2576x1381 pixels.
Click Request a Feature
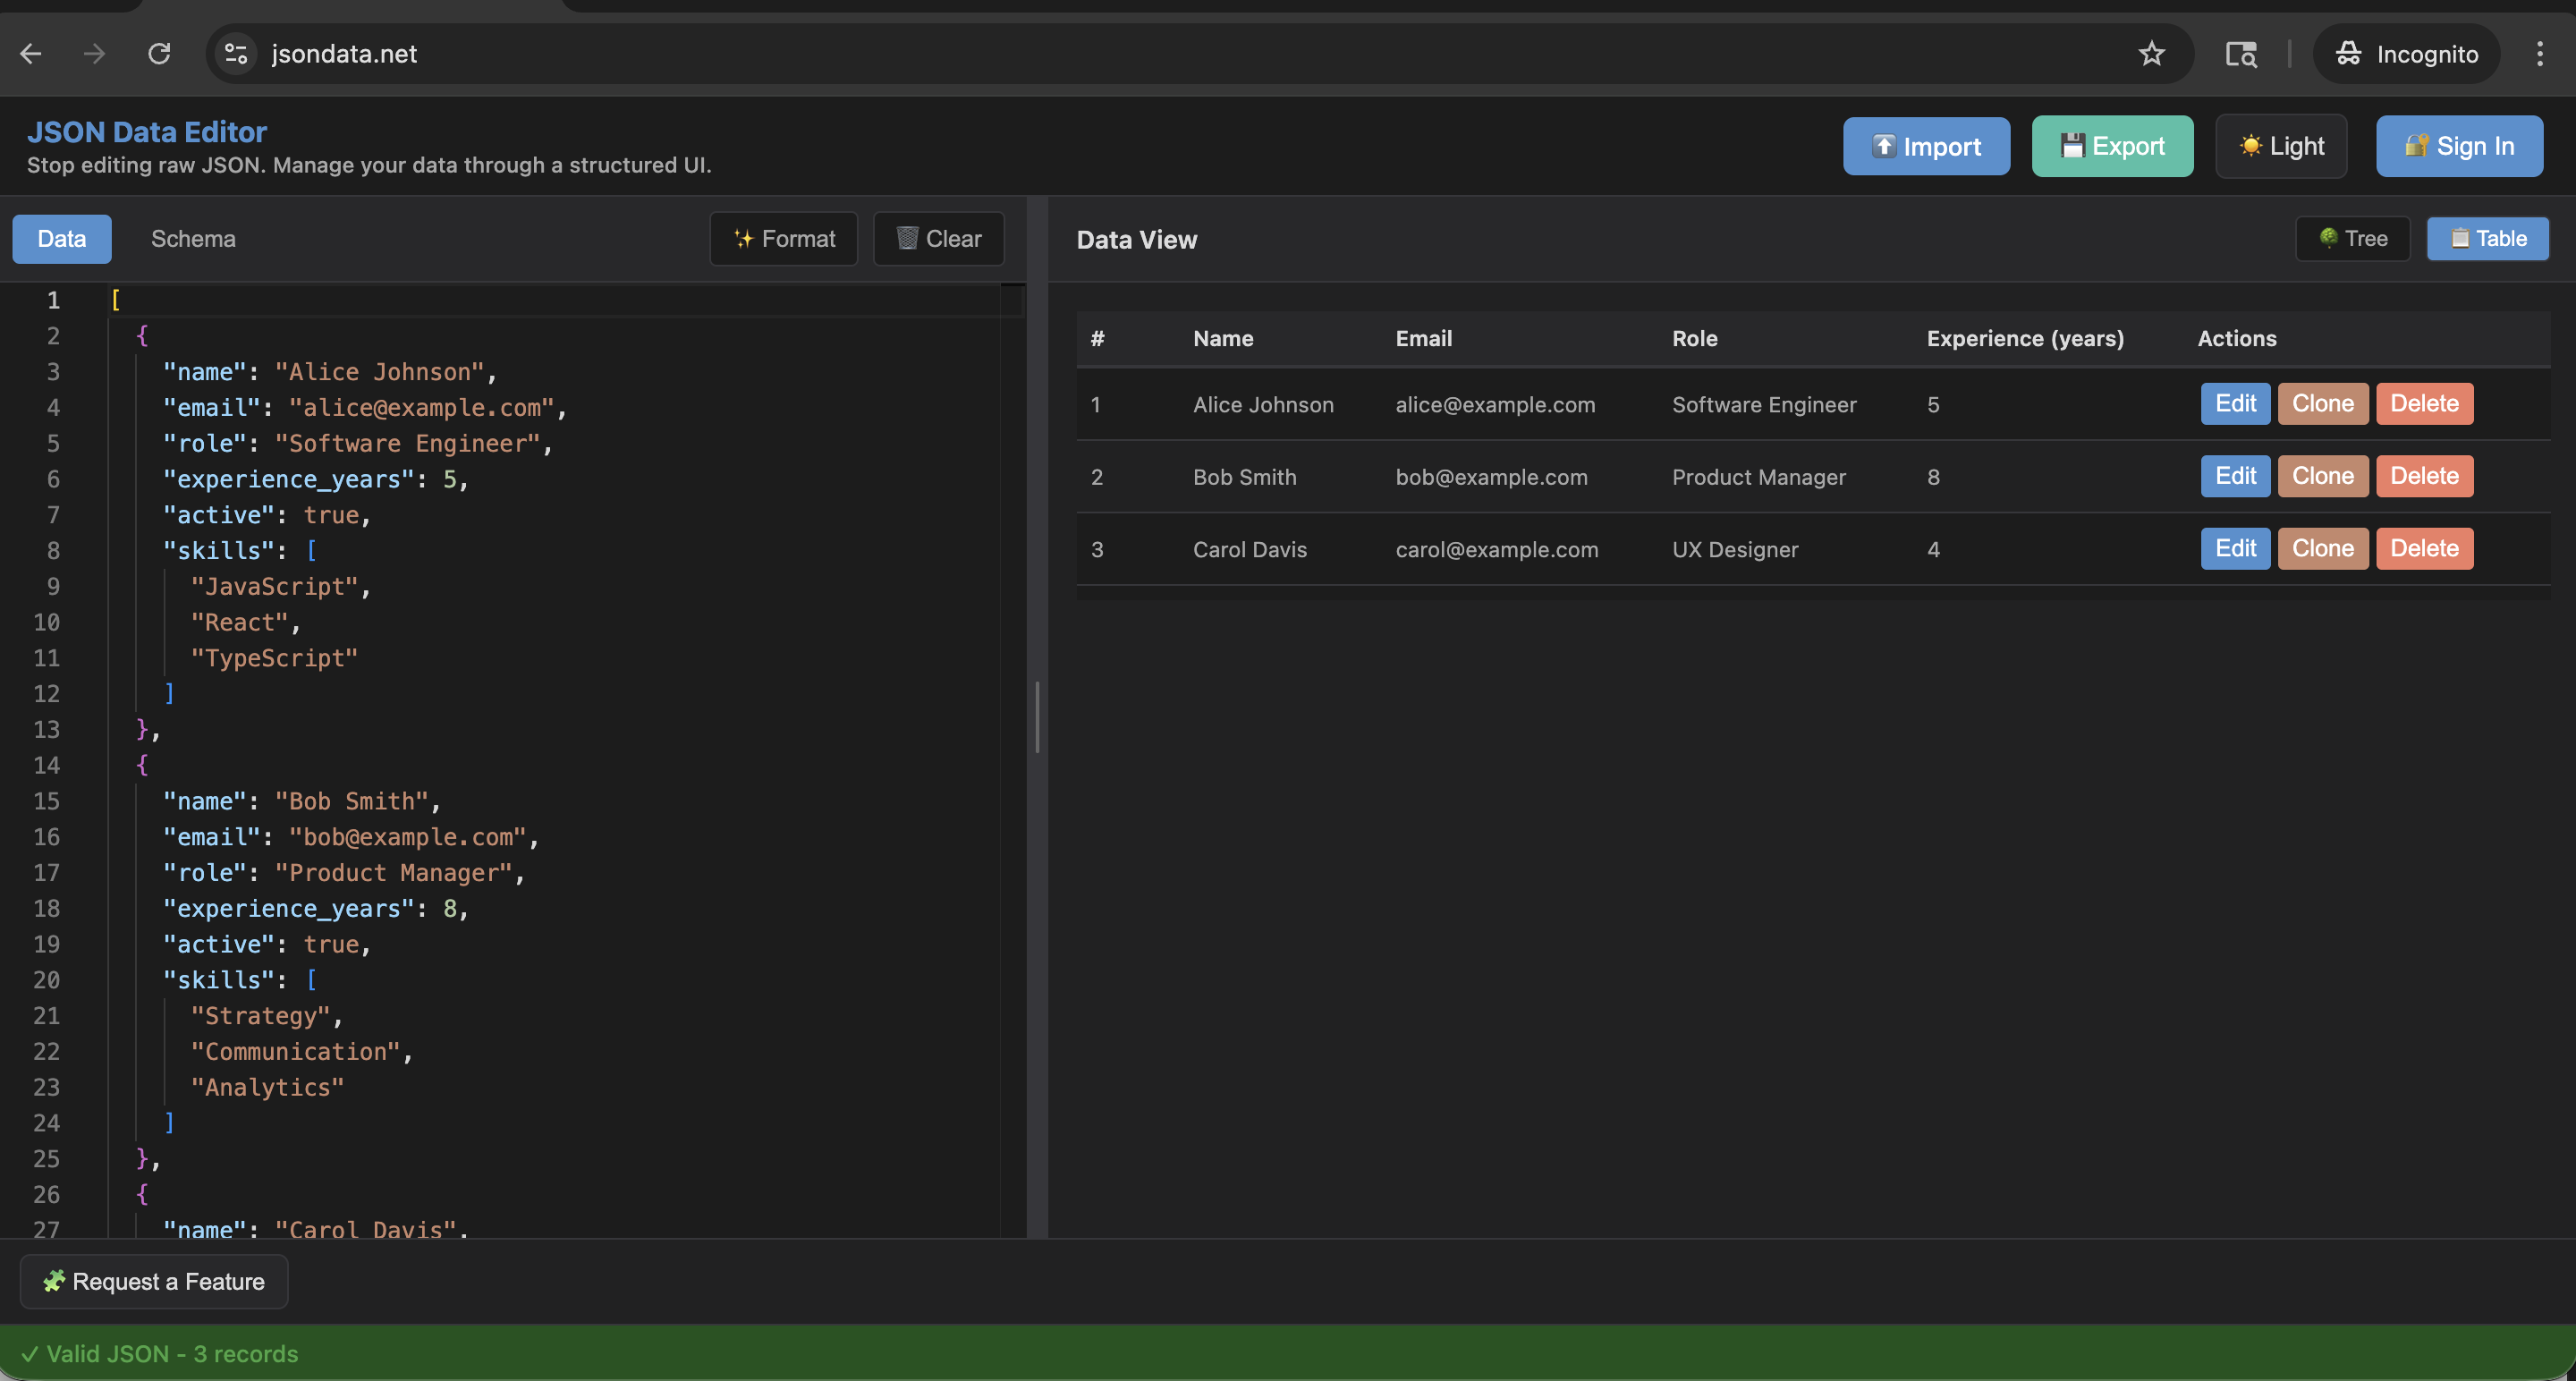[153, 1281]
